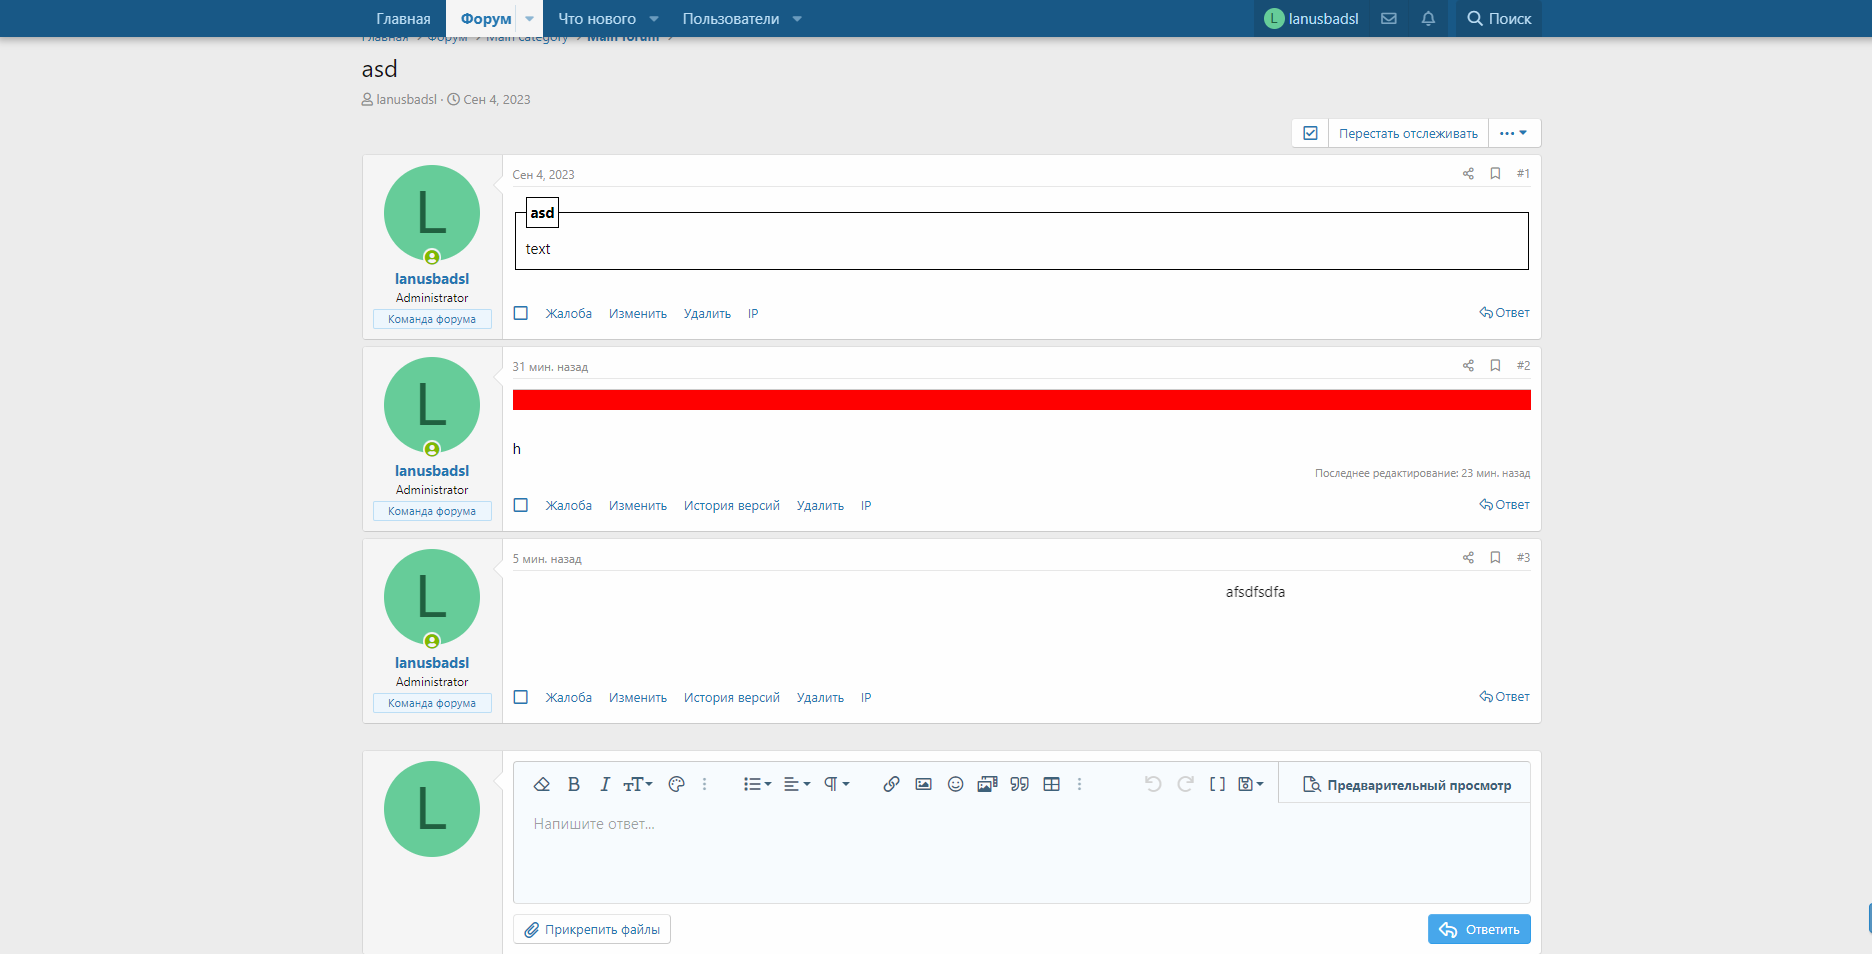Bookmark post #2

[x=1495, y=365]
